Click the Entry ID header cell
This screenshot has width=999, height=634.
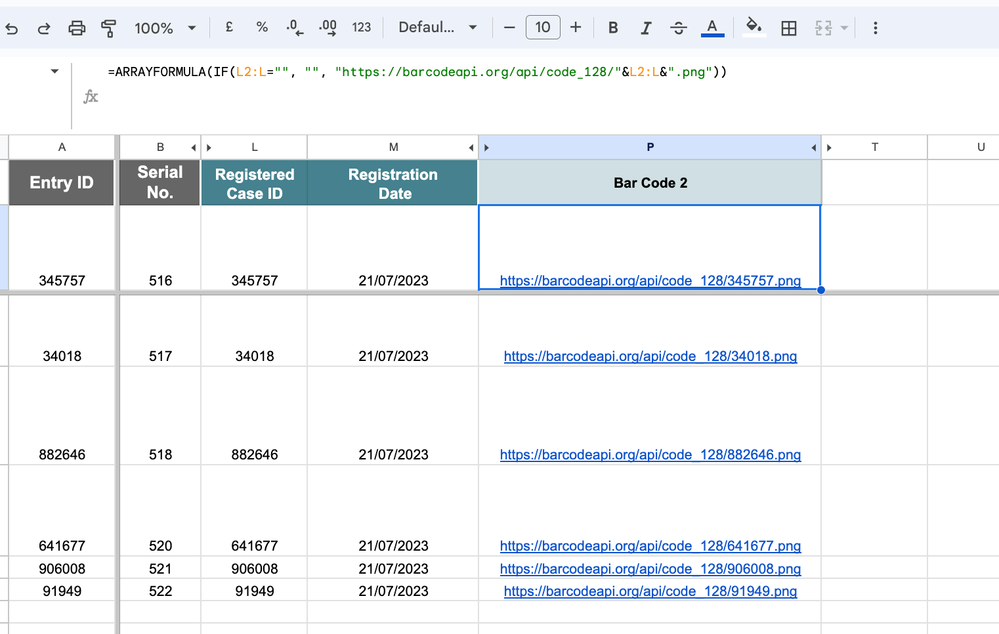[62, 182]
